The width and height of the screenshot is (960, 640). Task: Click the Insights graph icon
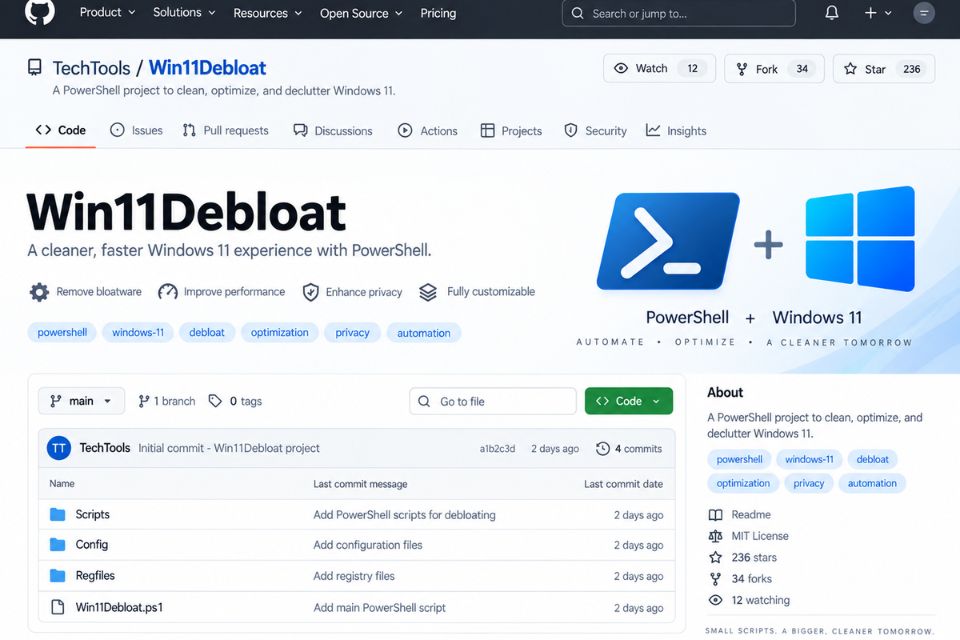[x=653, y=130]
